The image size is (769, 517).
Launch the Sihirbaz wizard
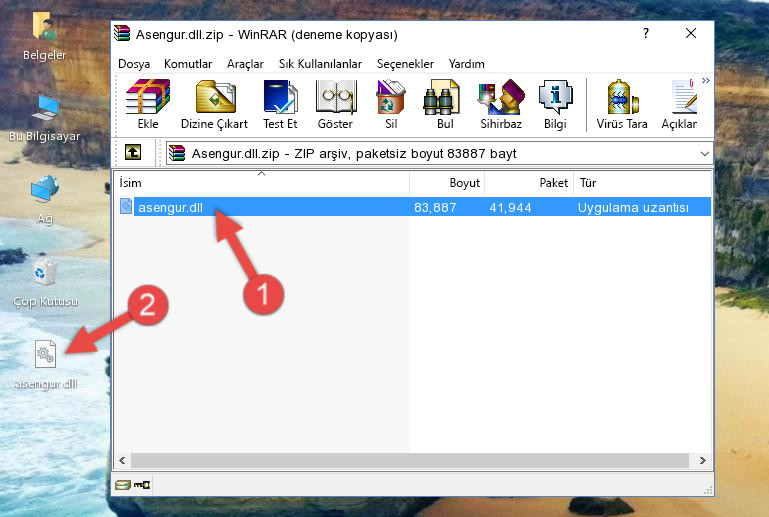click(x=501, y=104)
